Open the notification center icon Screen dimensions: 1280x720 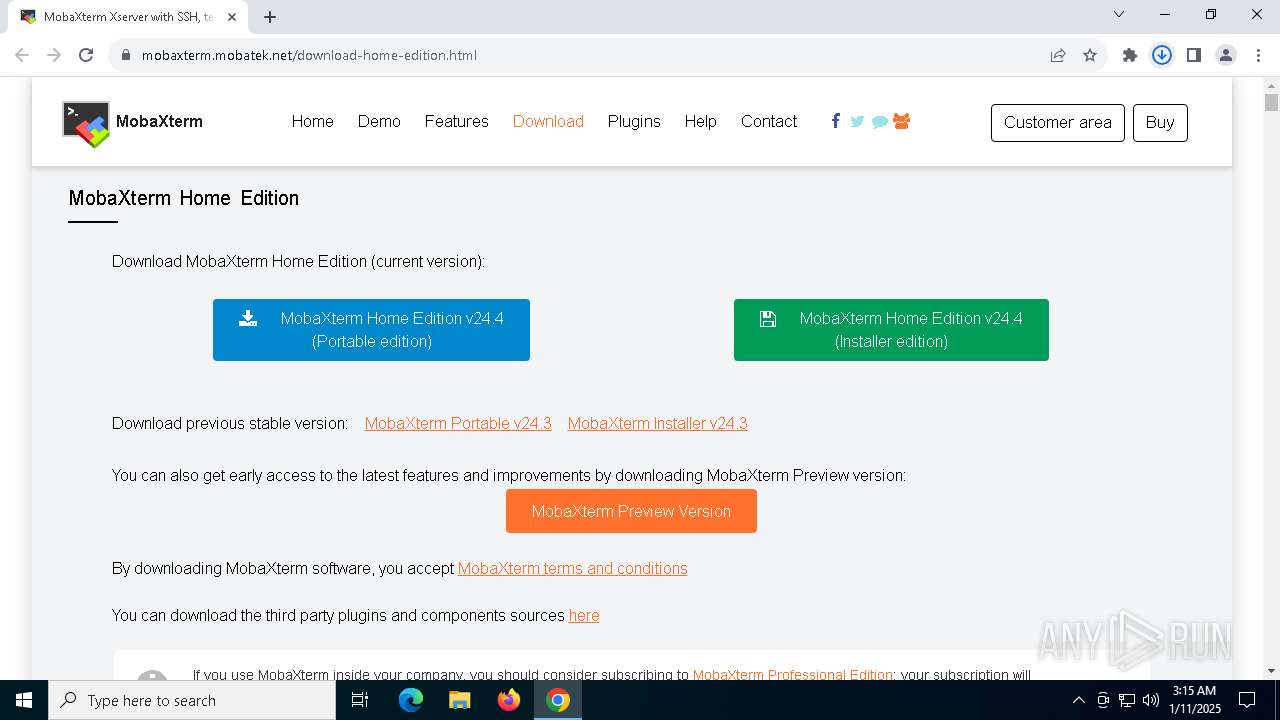point(1247,700)
